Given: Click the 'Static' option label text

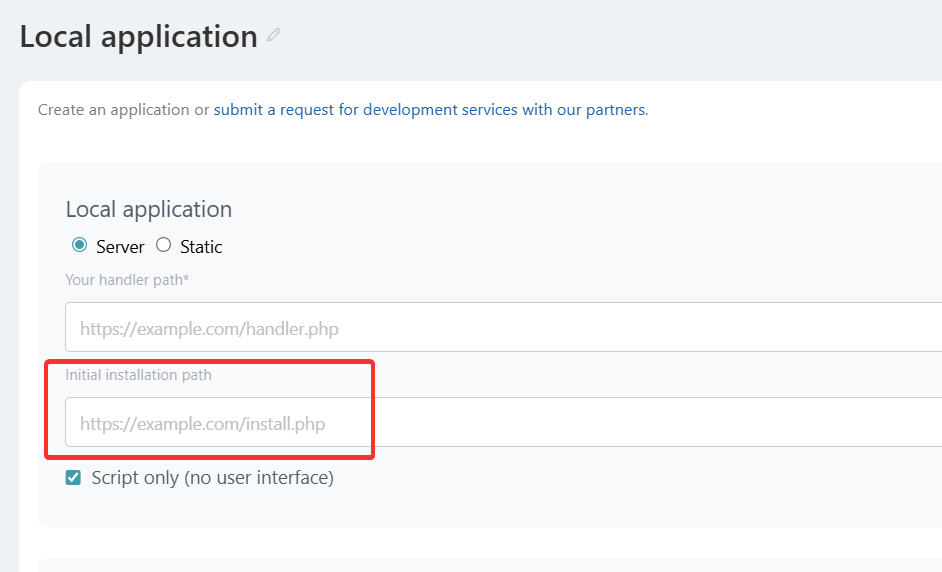Looking at the screenshot, I should (x=201, y=247).
